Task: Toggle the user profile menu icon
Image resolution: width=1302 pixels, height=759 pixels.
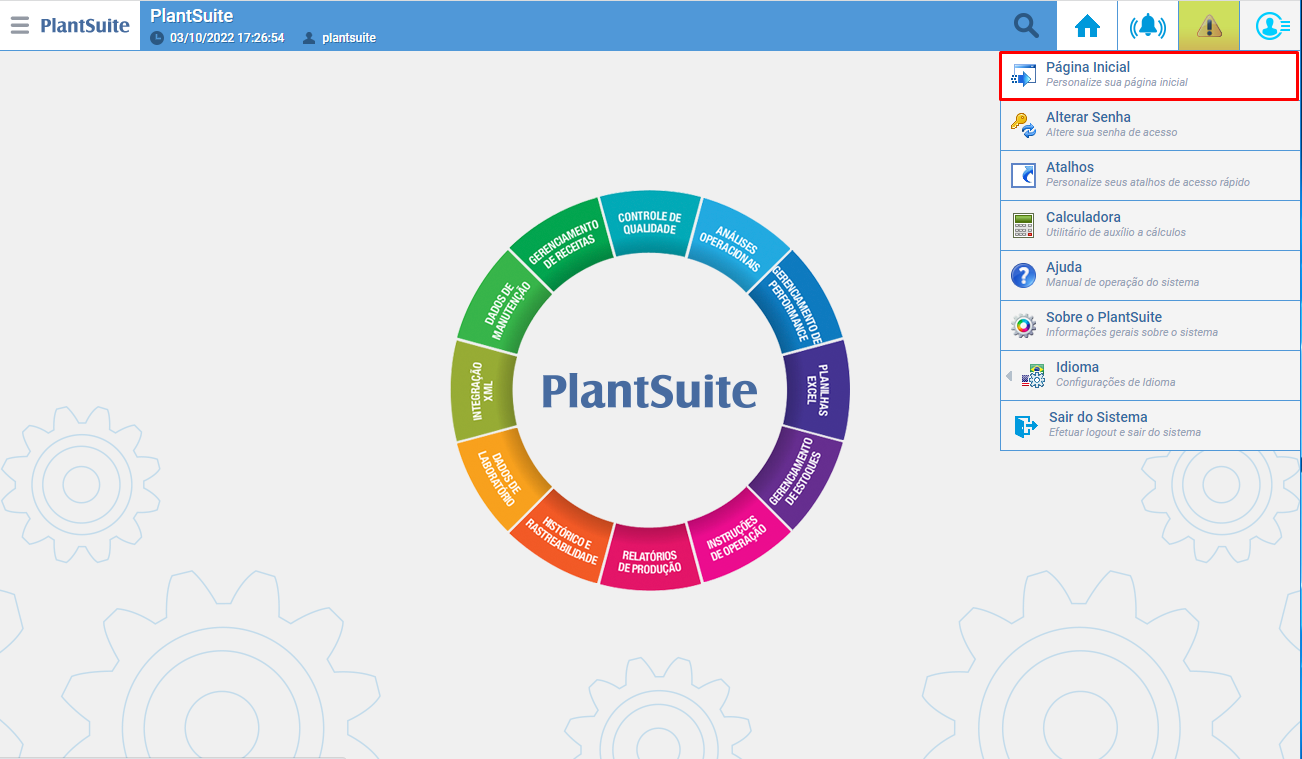Action: 1271,26
